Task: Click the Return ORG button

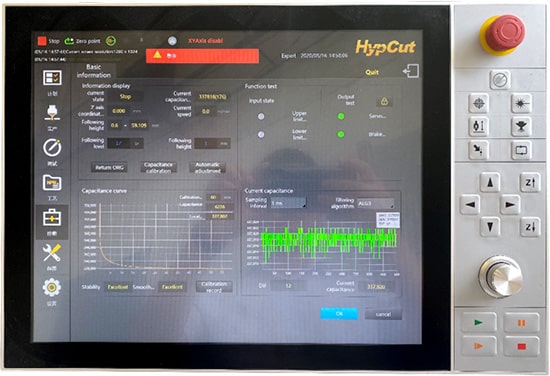Action: [109, 168]
